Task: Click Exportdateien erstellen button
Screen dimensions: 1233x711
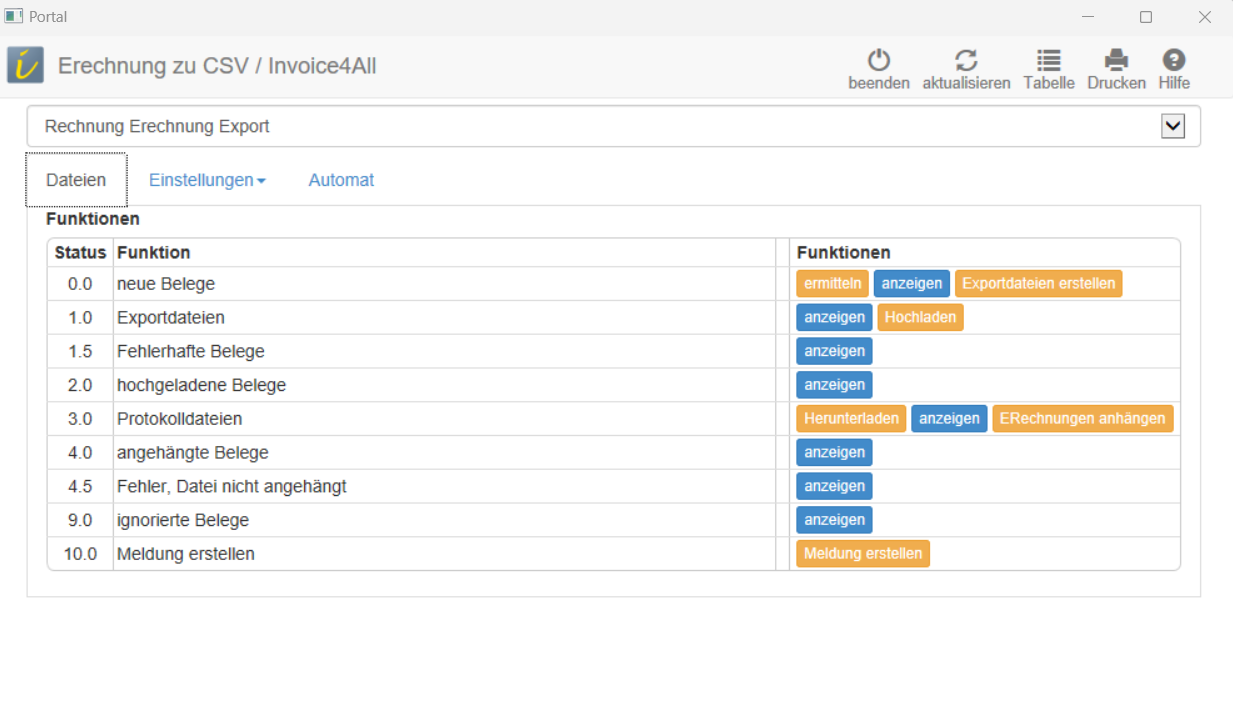Action: click(1038, 284)
